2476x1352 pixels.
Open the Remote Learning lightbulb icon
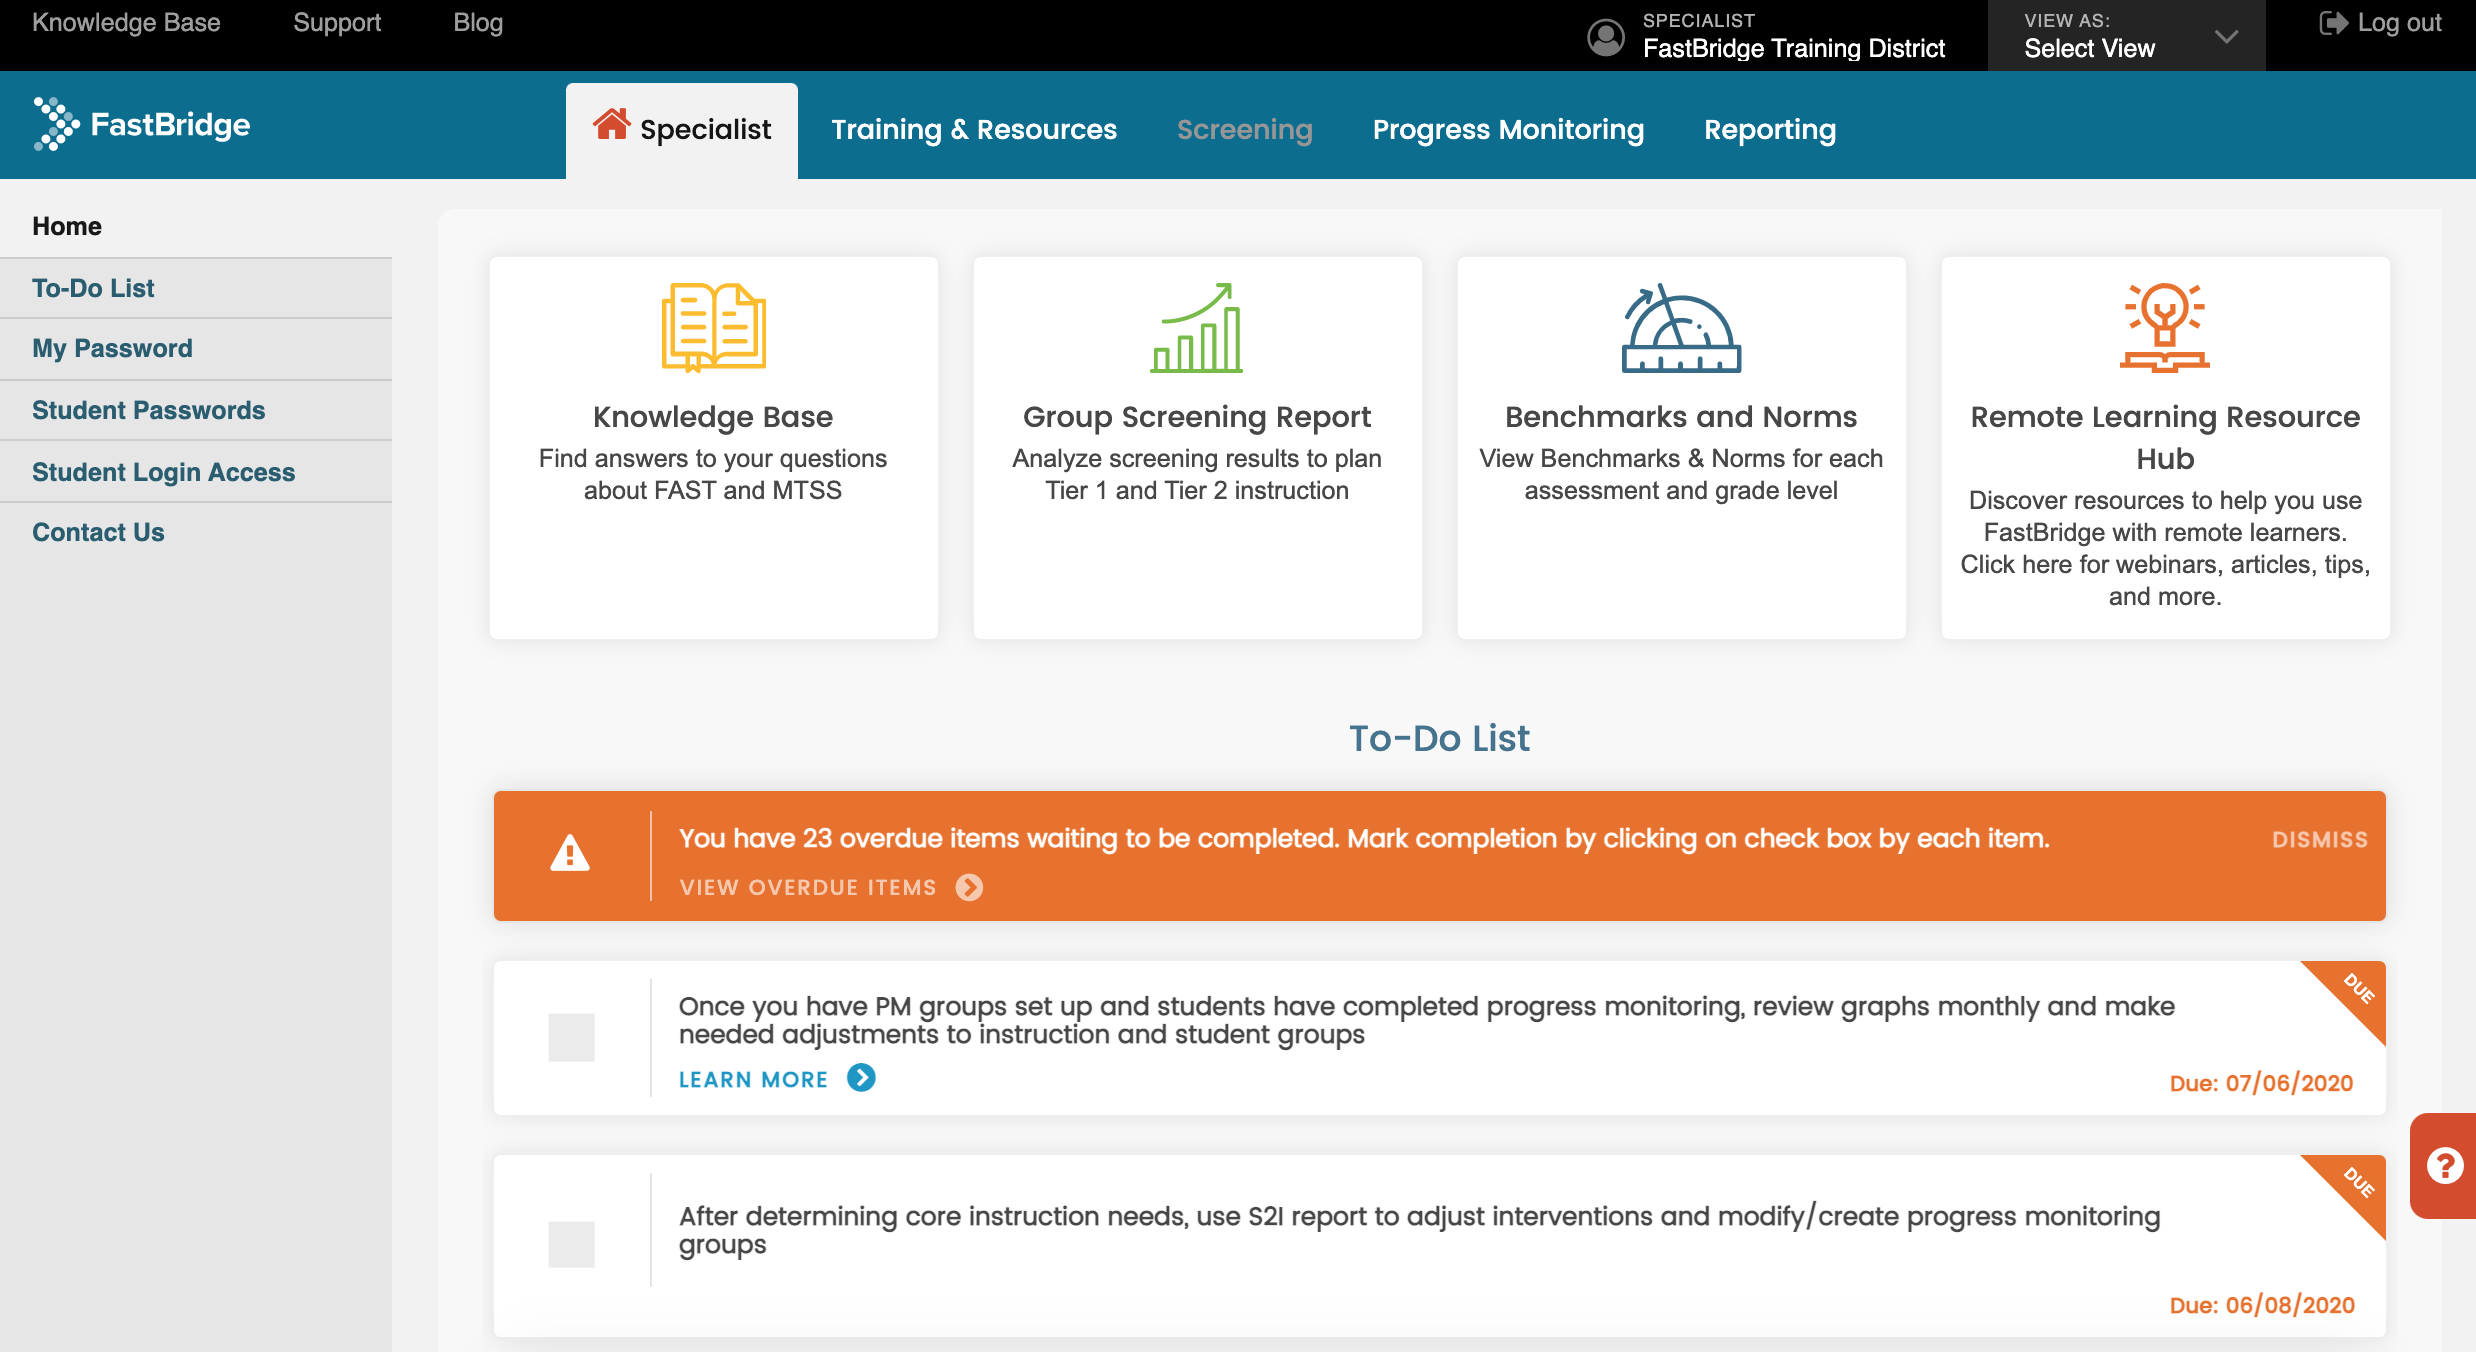click(x=2164, y=327)
